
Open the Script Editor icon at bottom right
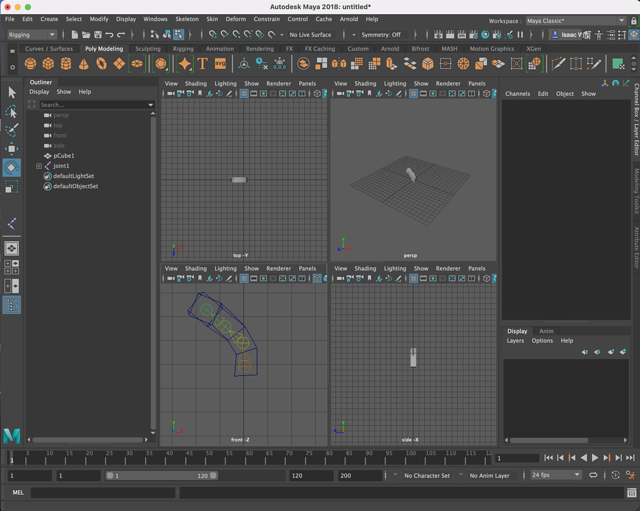pos(631,493)
